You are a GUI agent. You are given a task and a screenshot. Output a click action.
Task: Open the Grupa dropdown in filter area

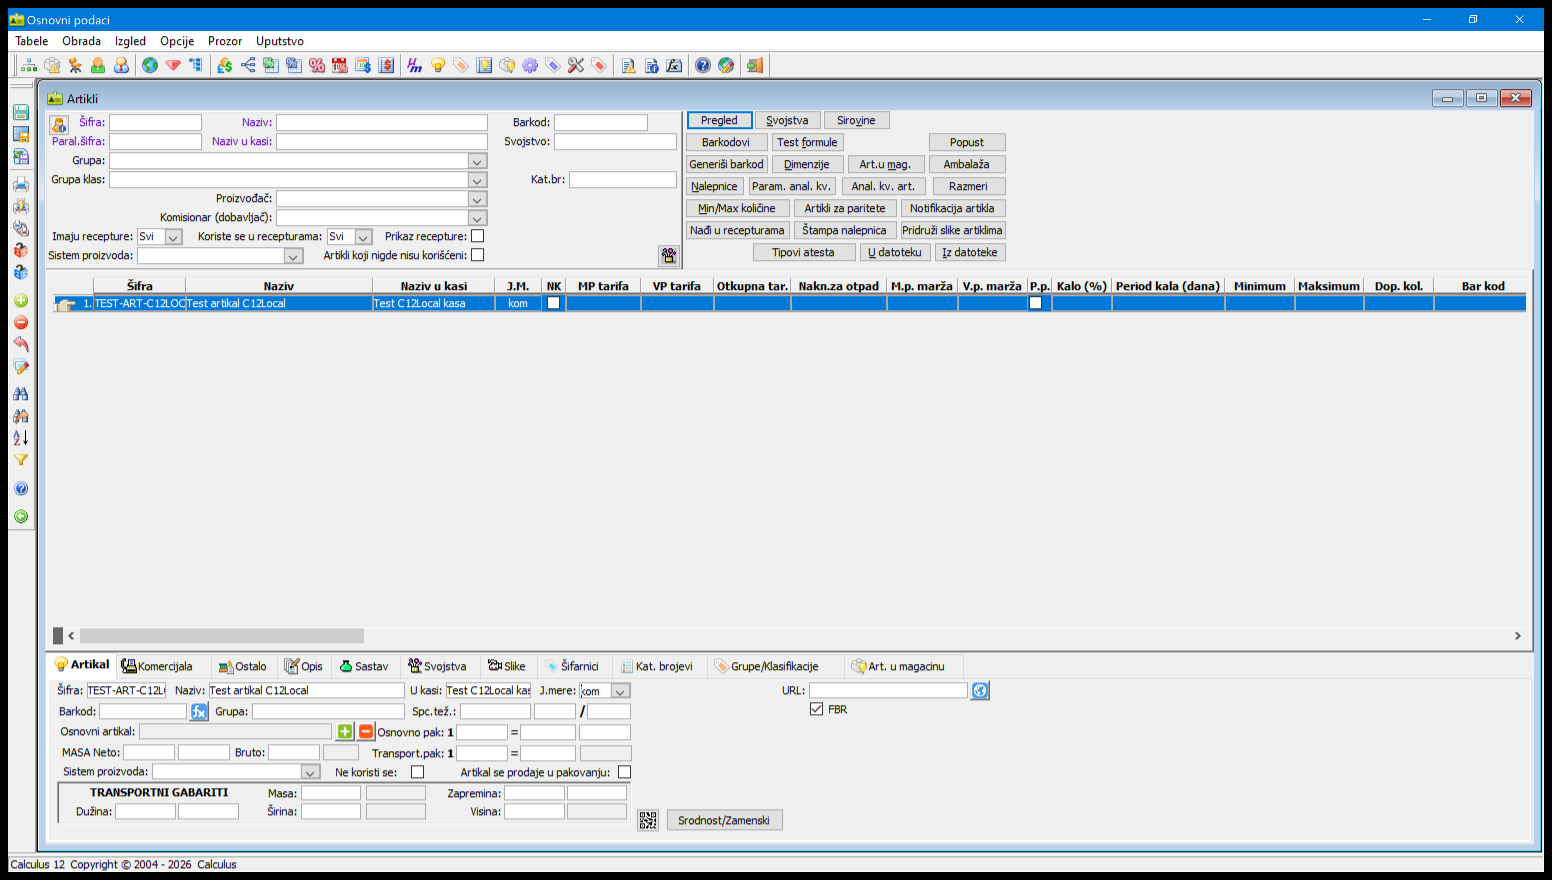(477, 161)
